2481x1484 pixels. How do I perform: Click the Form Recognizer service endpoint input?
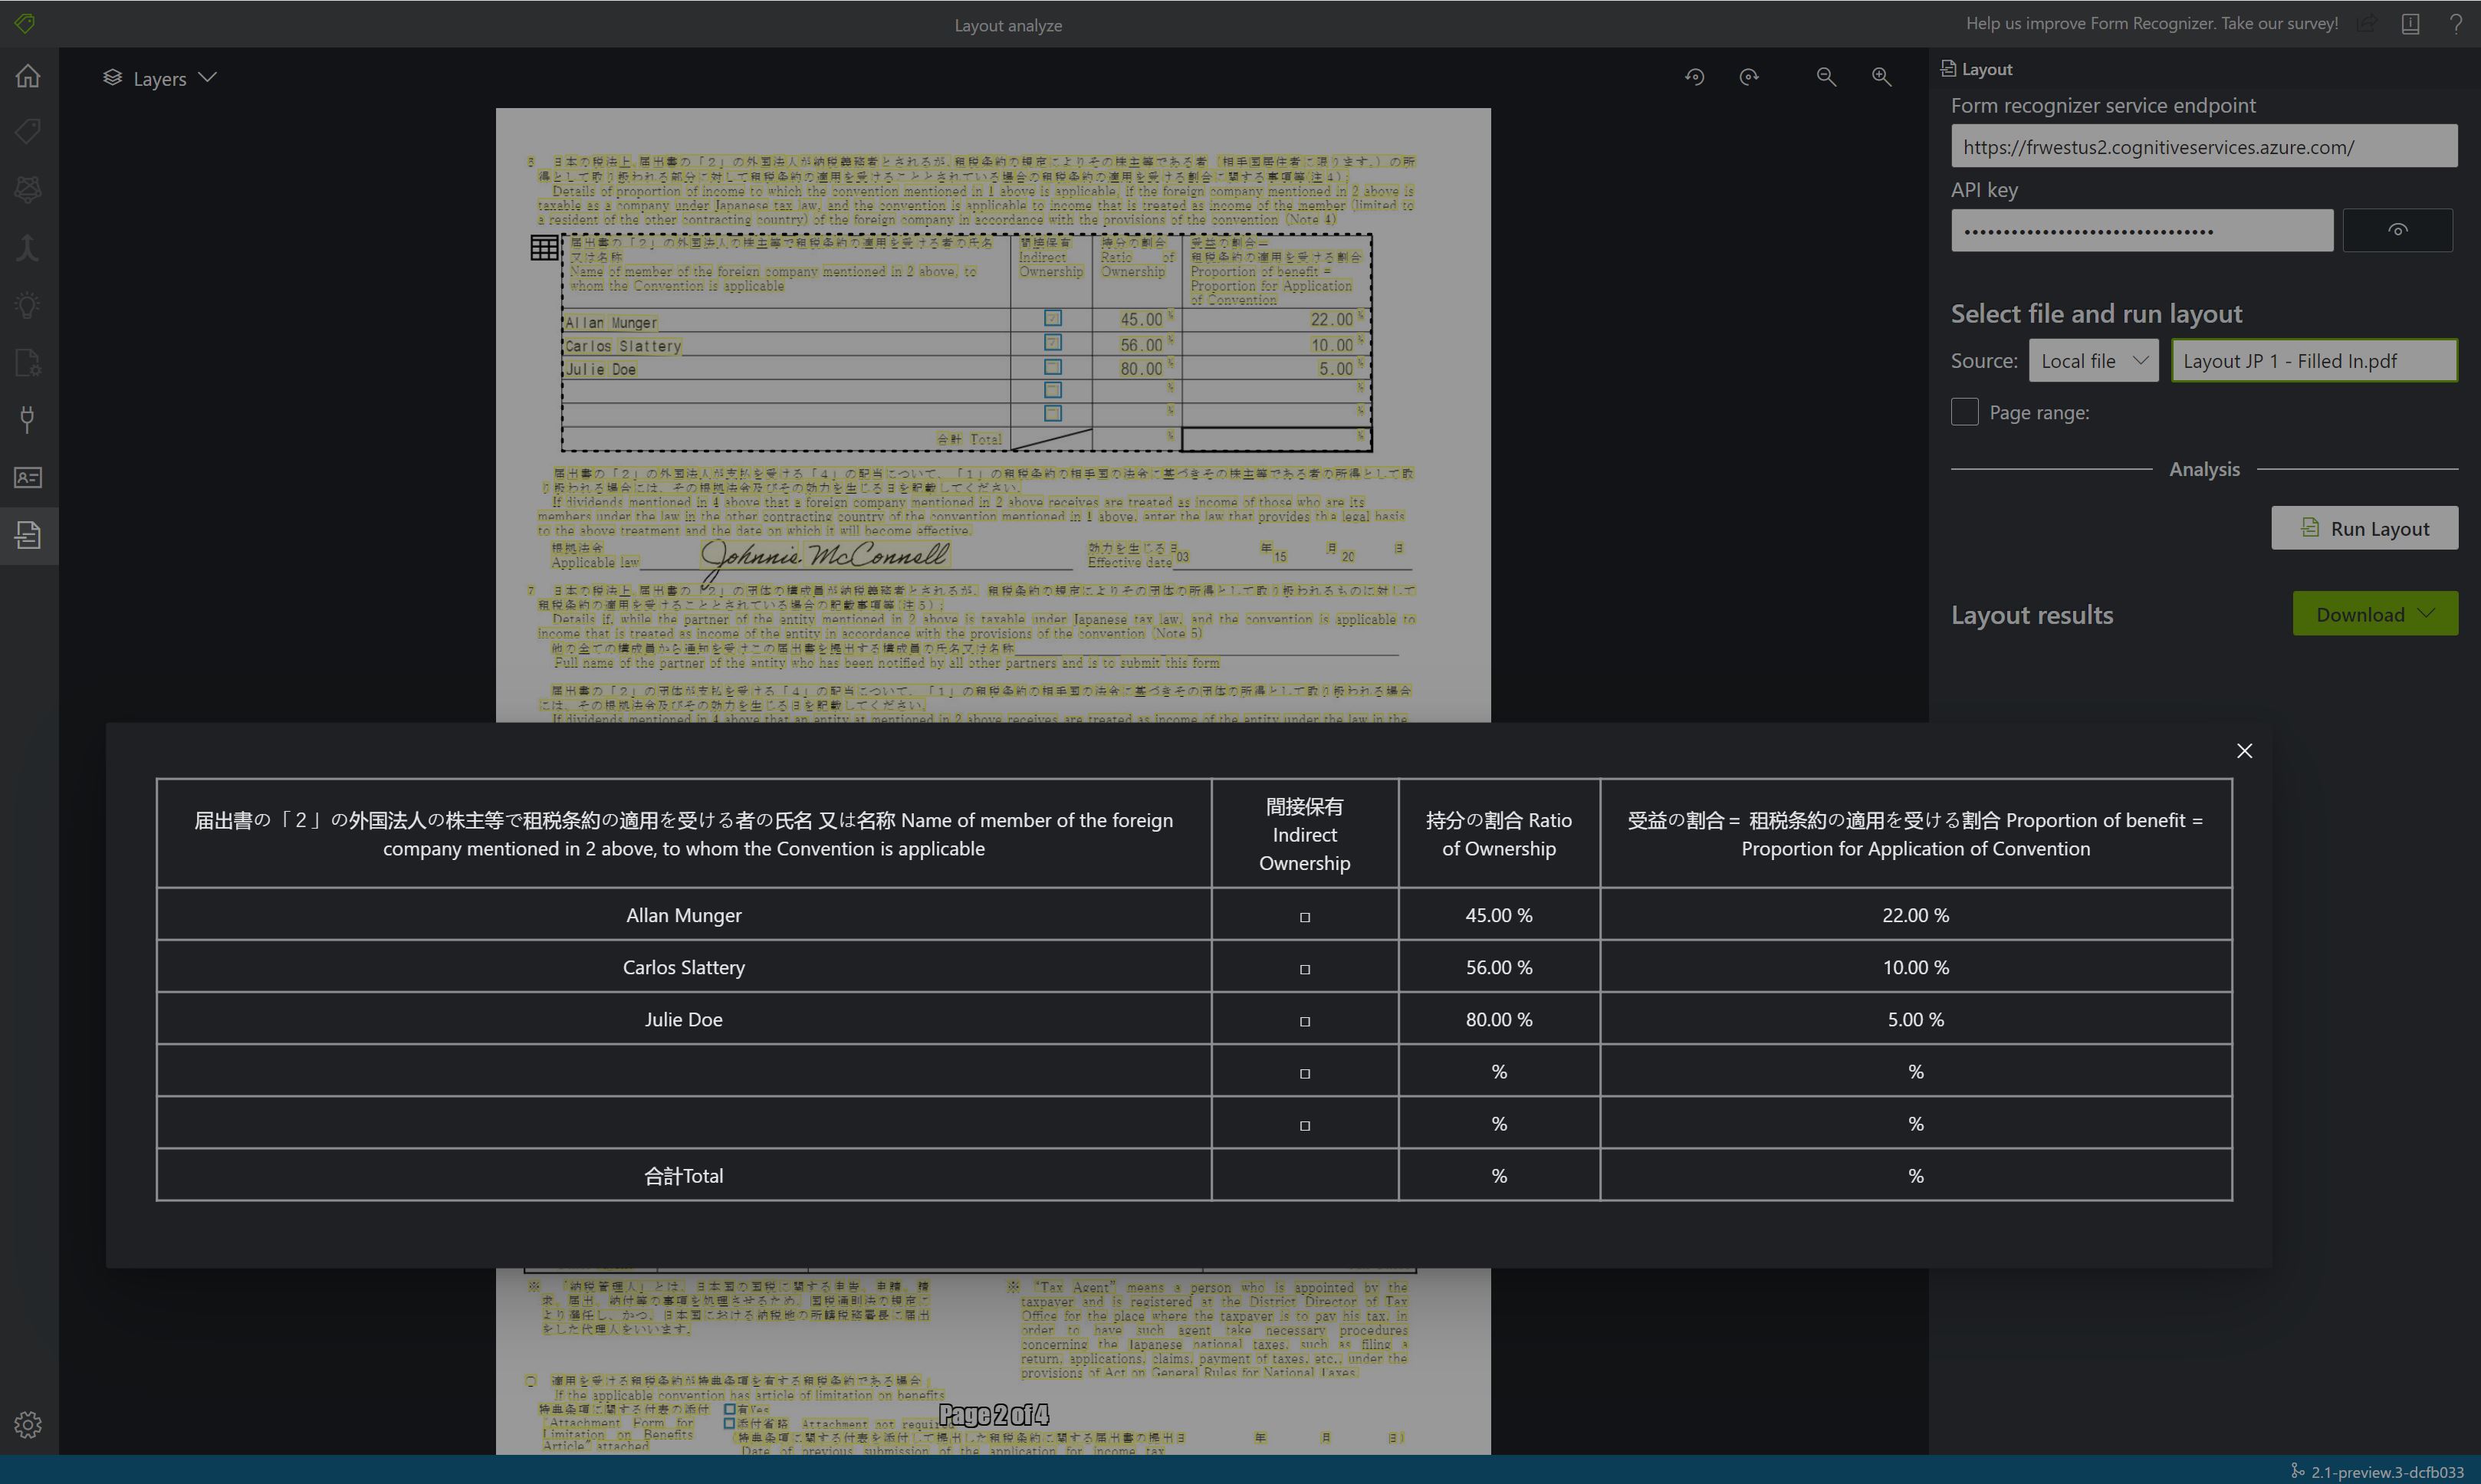click(x=2202, y=145)
